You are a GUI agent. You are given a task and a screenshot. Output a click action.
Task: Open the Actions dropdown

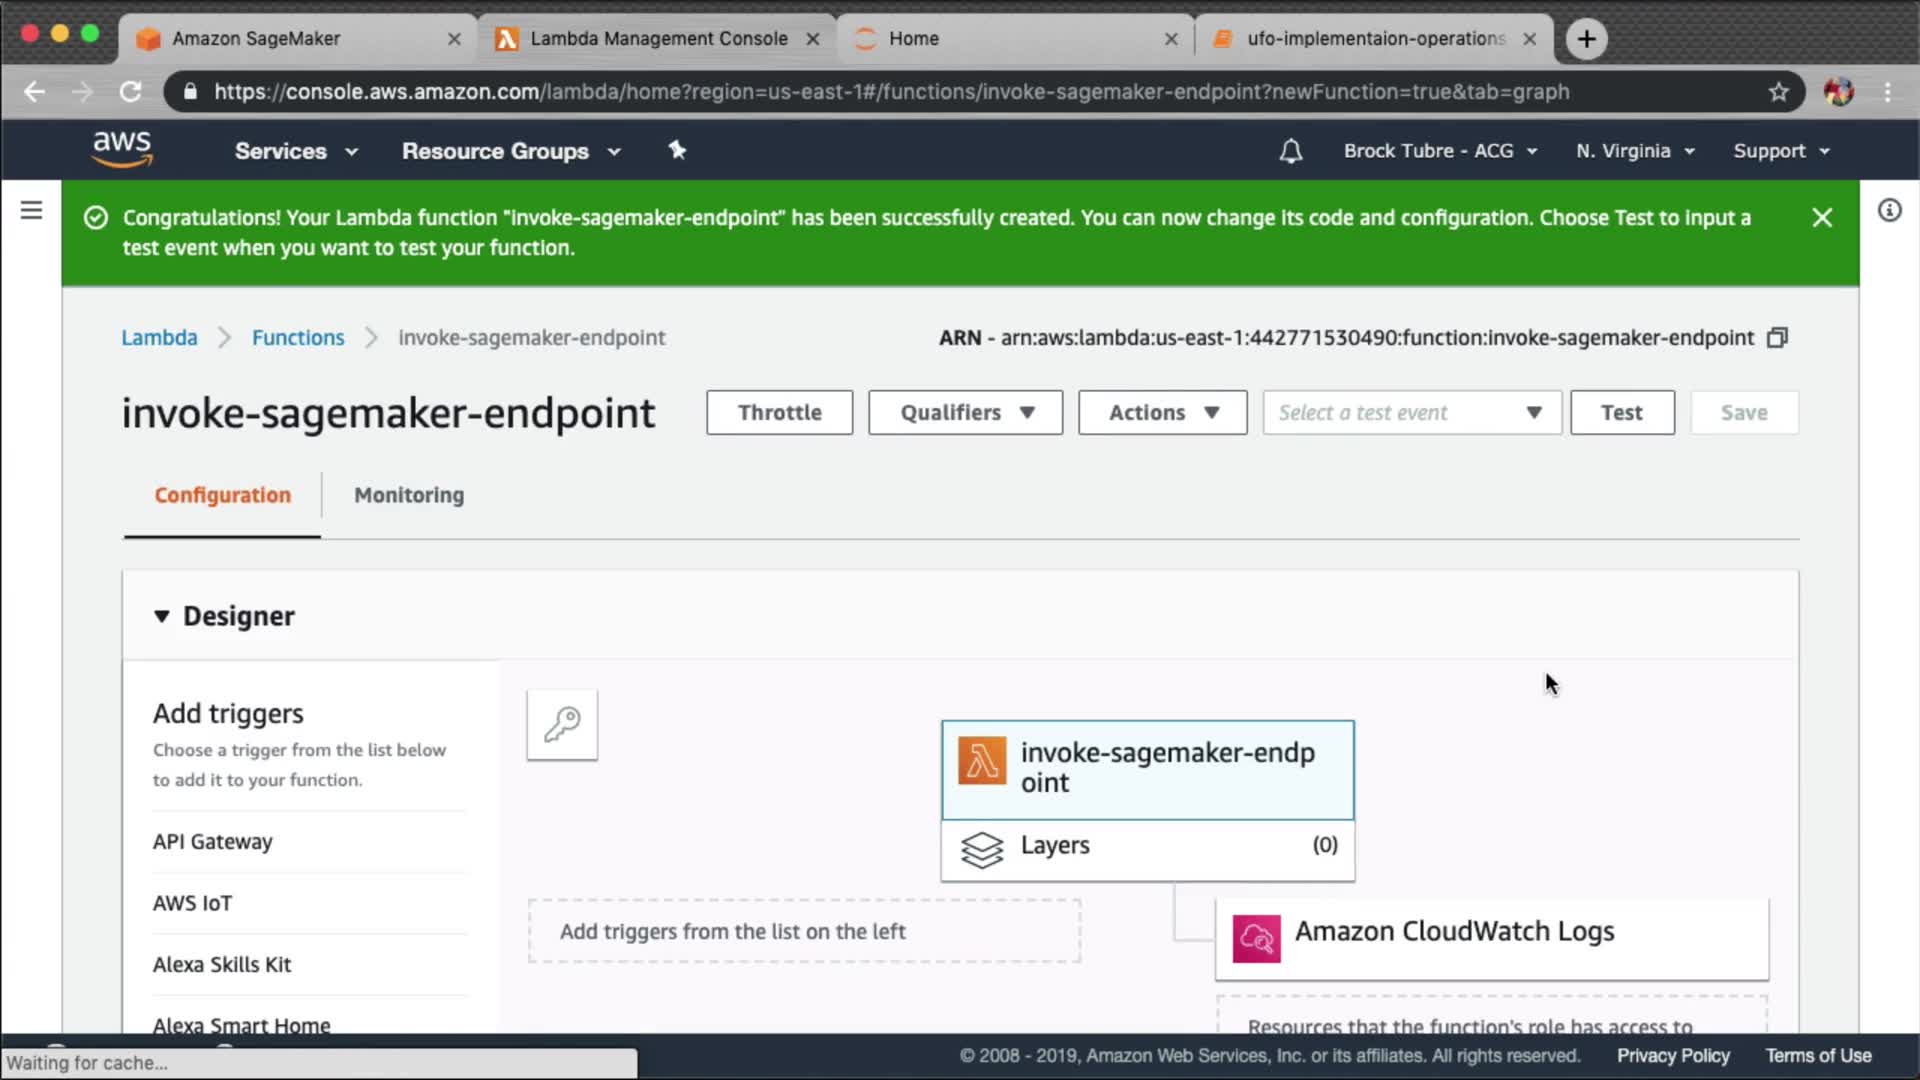1162,413
